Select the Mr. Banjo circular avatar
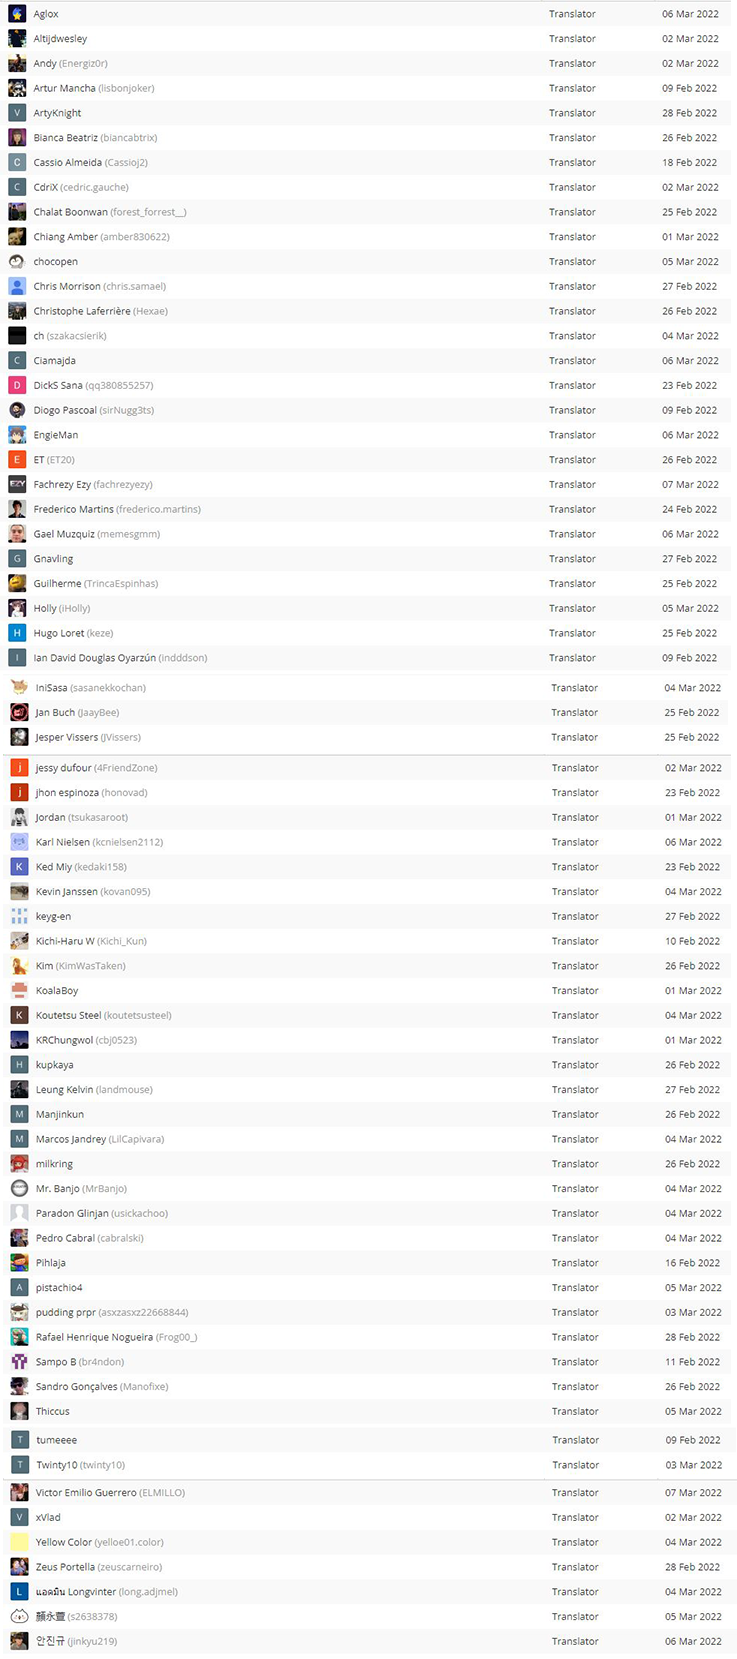 point(19,1189)
